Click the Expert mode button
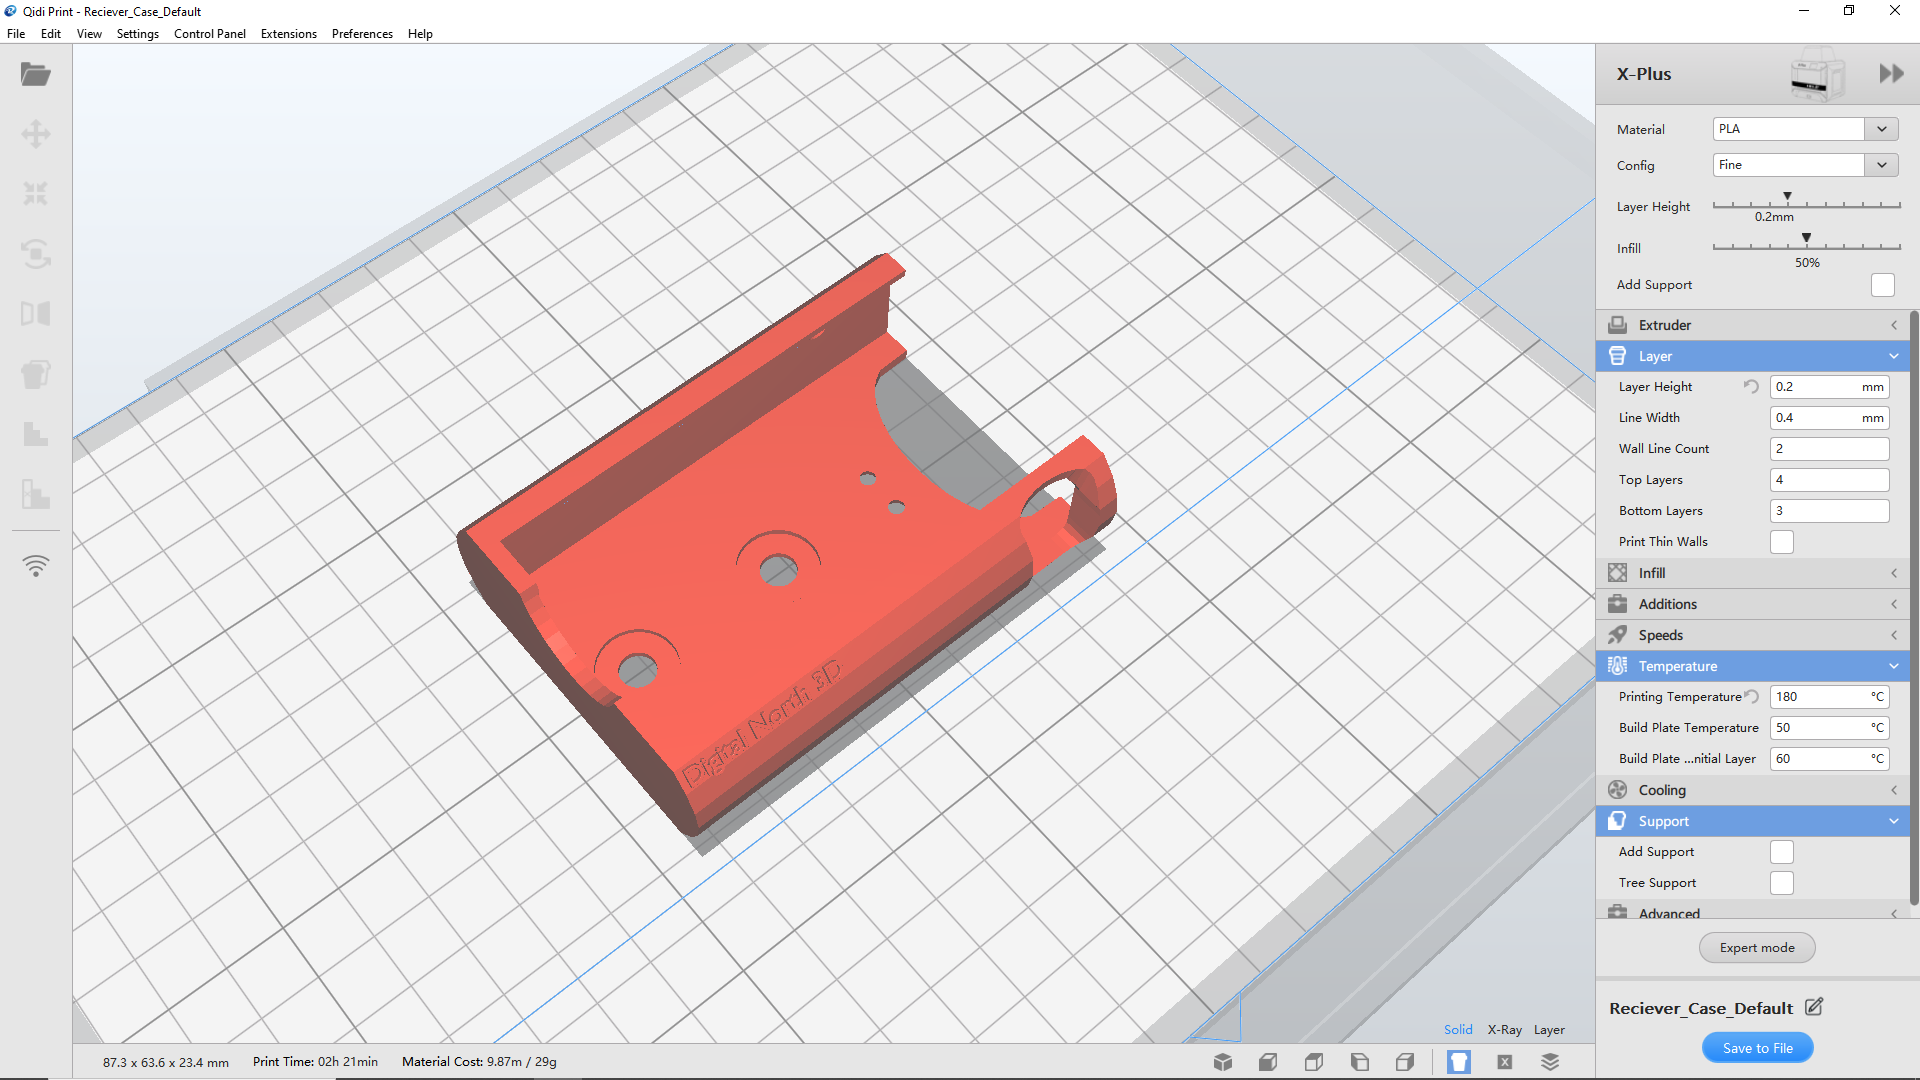Viewport: 1920px width, 1080px height. pyautogui.click(x=1757, y=948)
